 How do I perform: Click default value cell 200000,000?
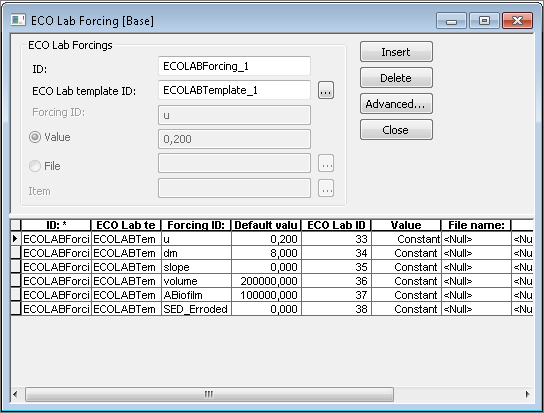pos(266,281)
